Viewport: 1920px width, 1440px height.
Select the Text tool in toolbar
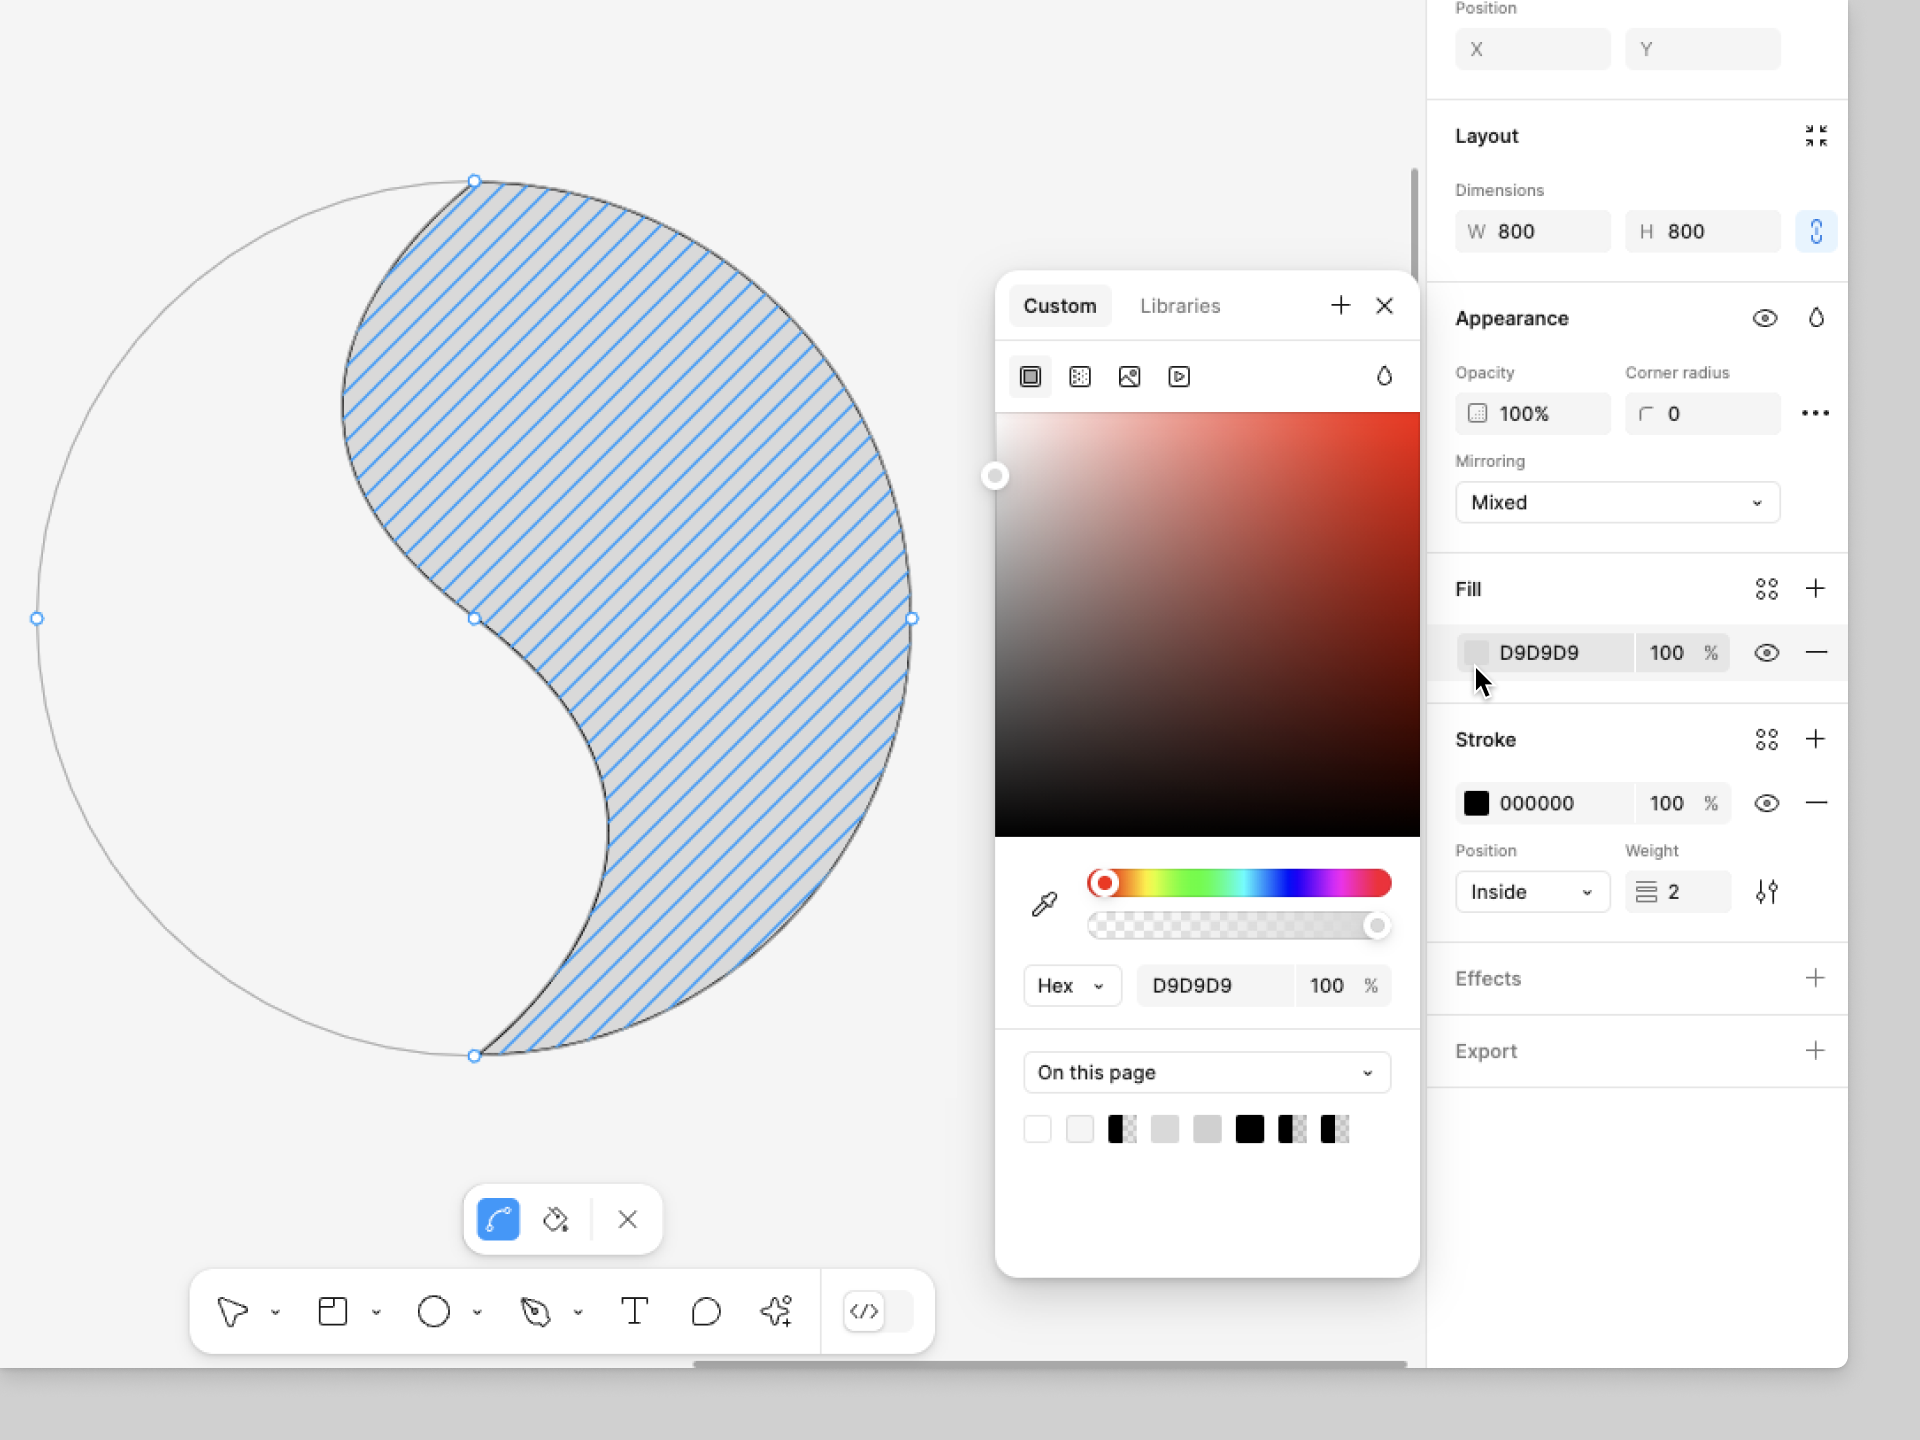(x=634, y=1311)
